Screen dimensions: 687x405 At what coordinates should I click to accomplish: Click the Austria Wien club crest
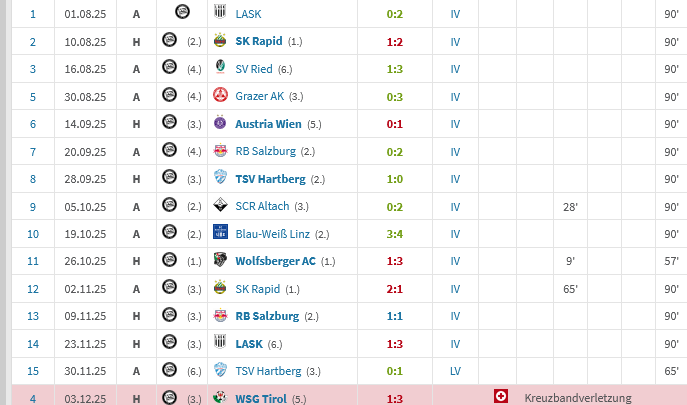pyautogui.click(x=220, y=124)
